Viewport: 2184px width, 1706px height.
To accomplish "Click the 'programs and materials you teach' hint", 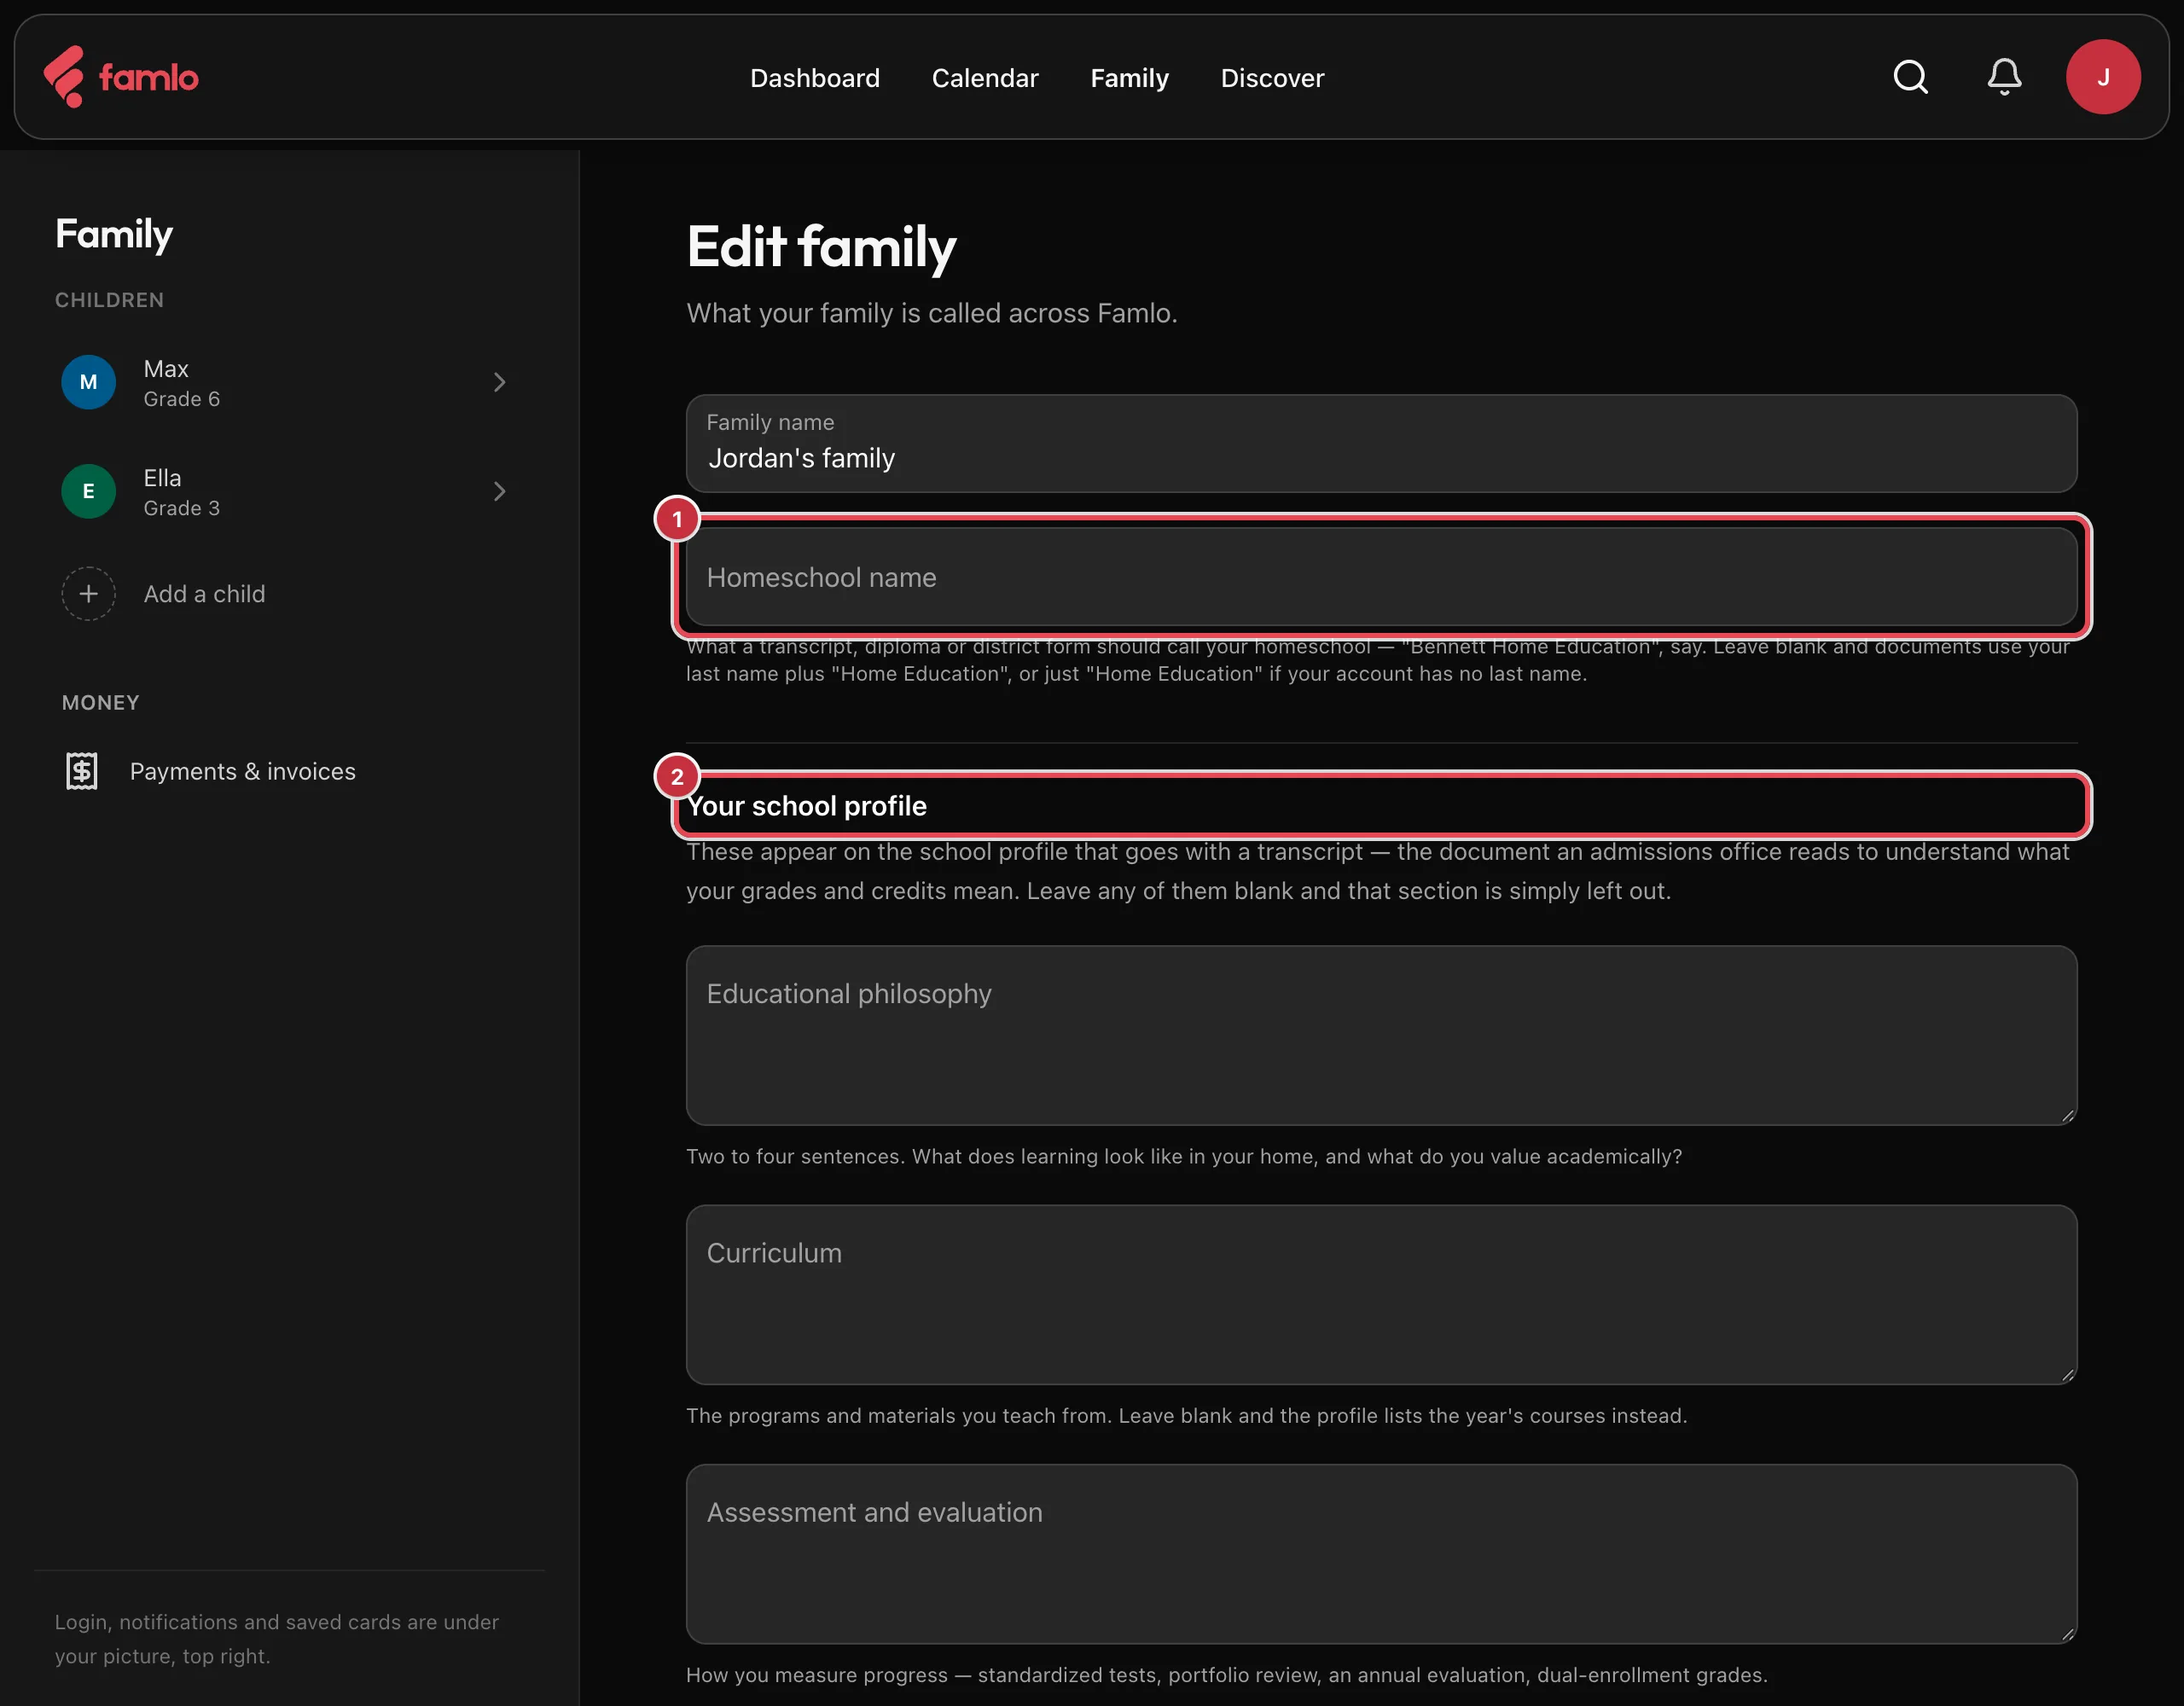I will coord(1186,1415).
